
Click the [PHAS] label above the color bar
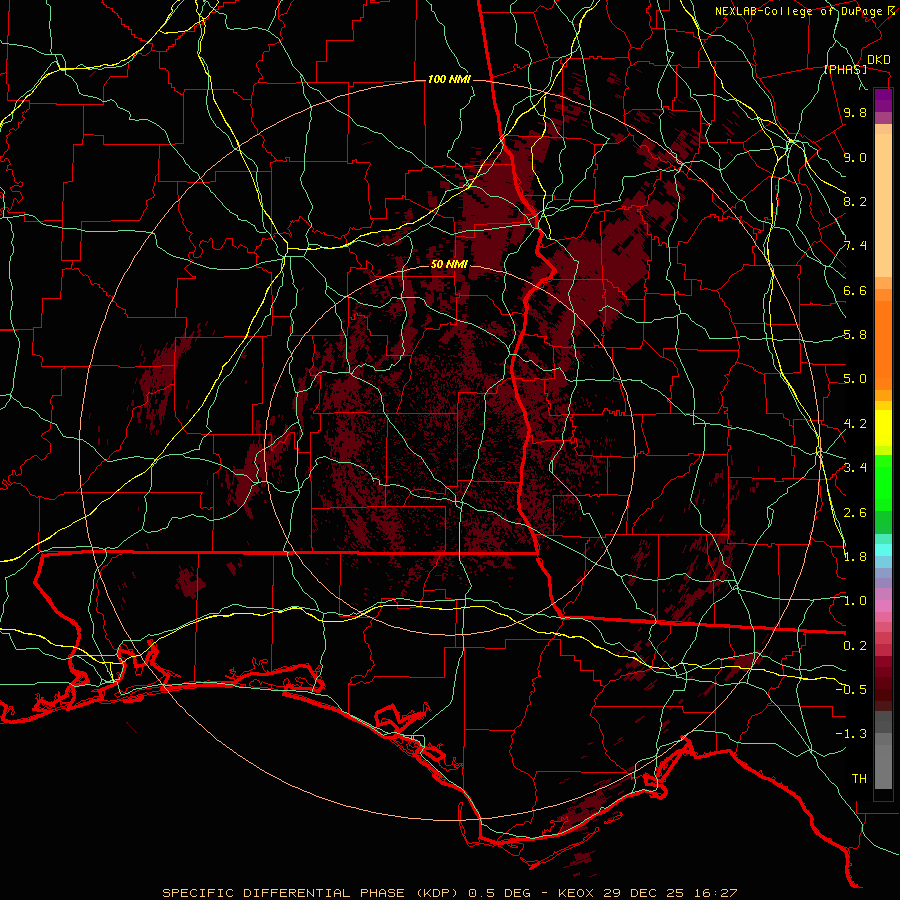[x=845, y=69]
